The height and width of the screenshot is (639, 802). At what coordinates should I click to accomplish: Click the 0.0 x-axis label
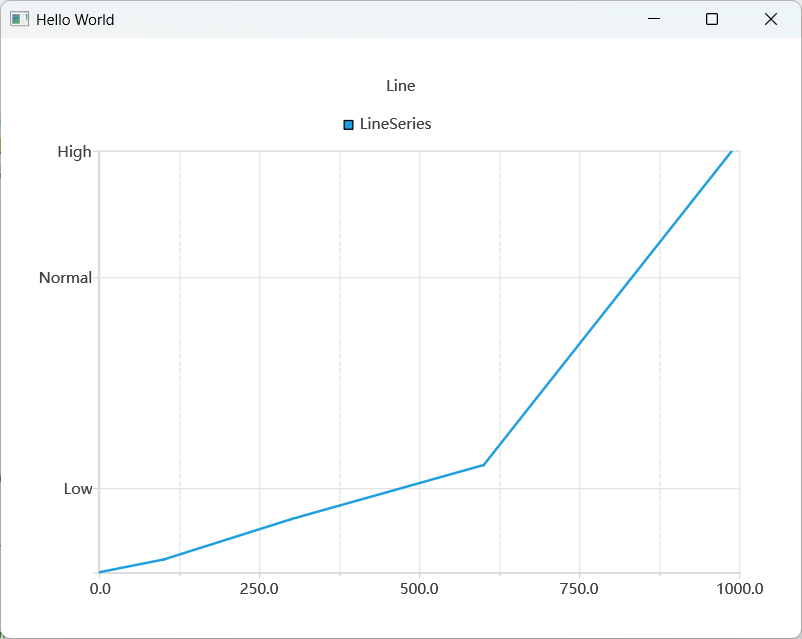[x=100, y=589]
